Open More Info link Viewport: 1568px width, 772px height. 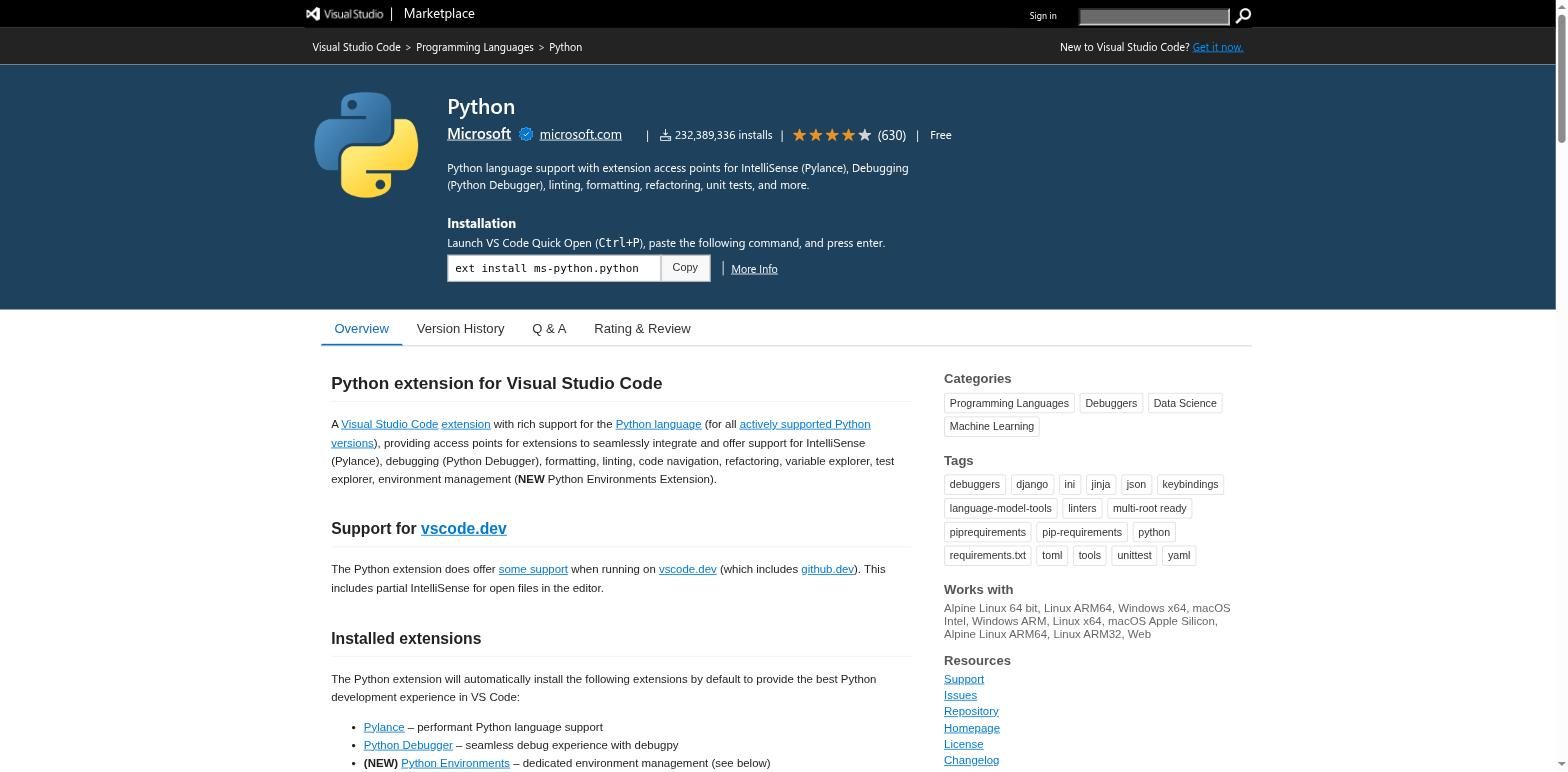[x=754, y=269]
